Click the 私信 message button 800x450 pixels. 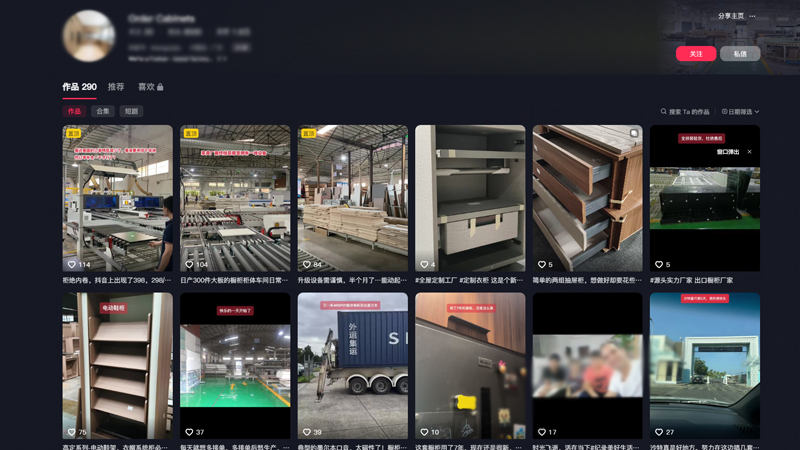pos(740,54)
